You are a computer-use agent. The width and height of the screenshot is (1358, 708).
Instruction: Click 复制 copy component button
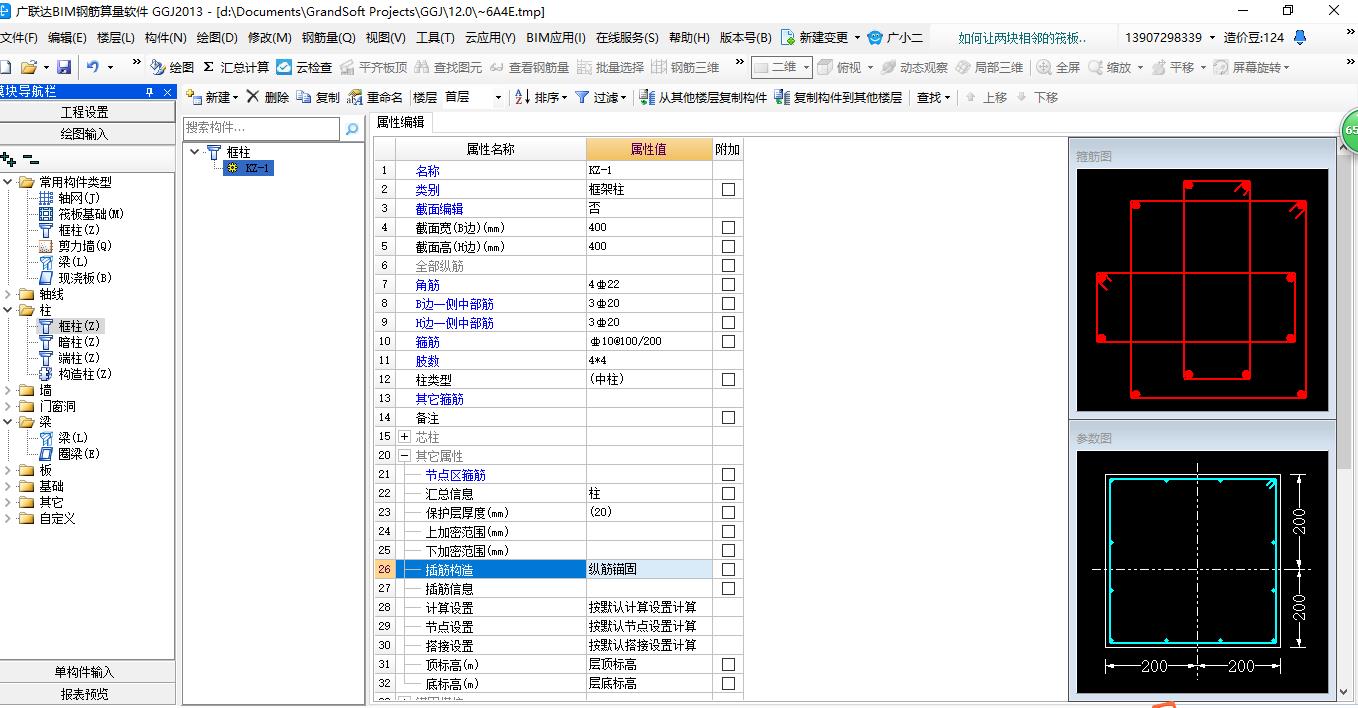coord(318,97)
